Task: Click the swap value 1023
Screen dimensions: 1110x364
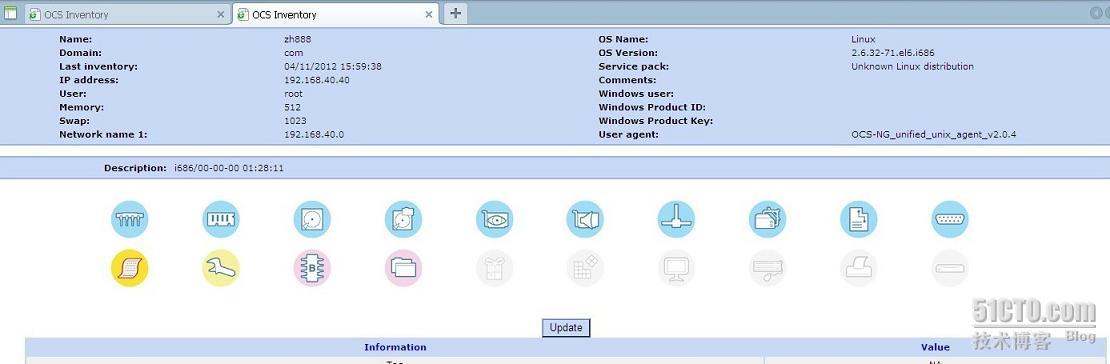Action: tap(295, 120)
